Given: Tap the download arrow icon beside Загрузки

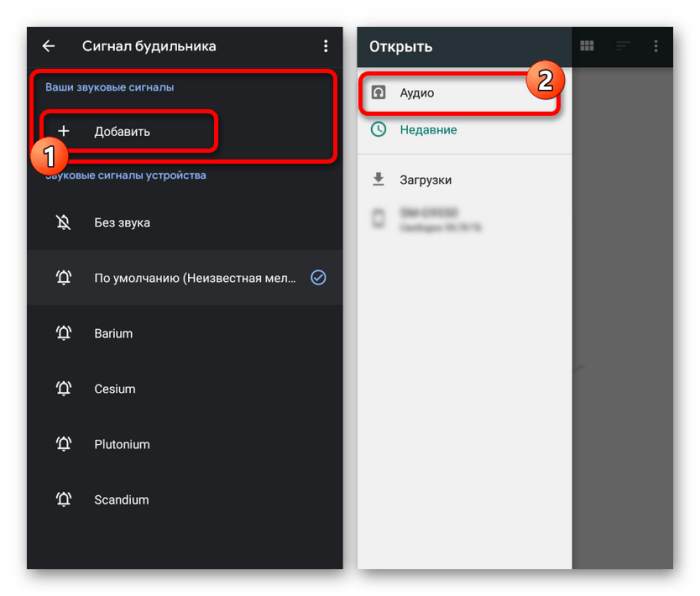Looking at the screenshot, I should click(x=379, y=179).
